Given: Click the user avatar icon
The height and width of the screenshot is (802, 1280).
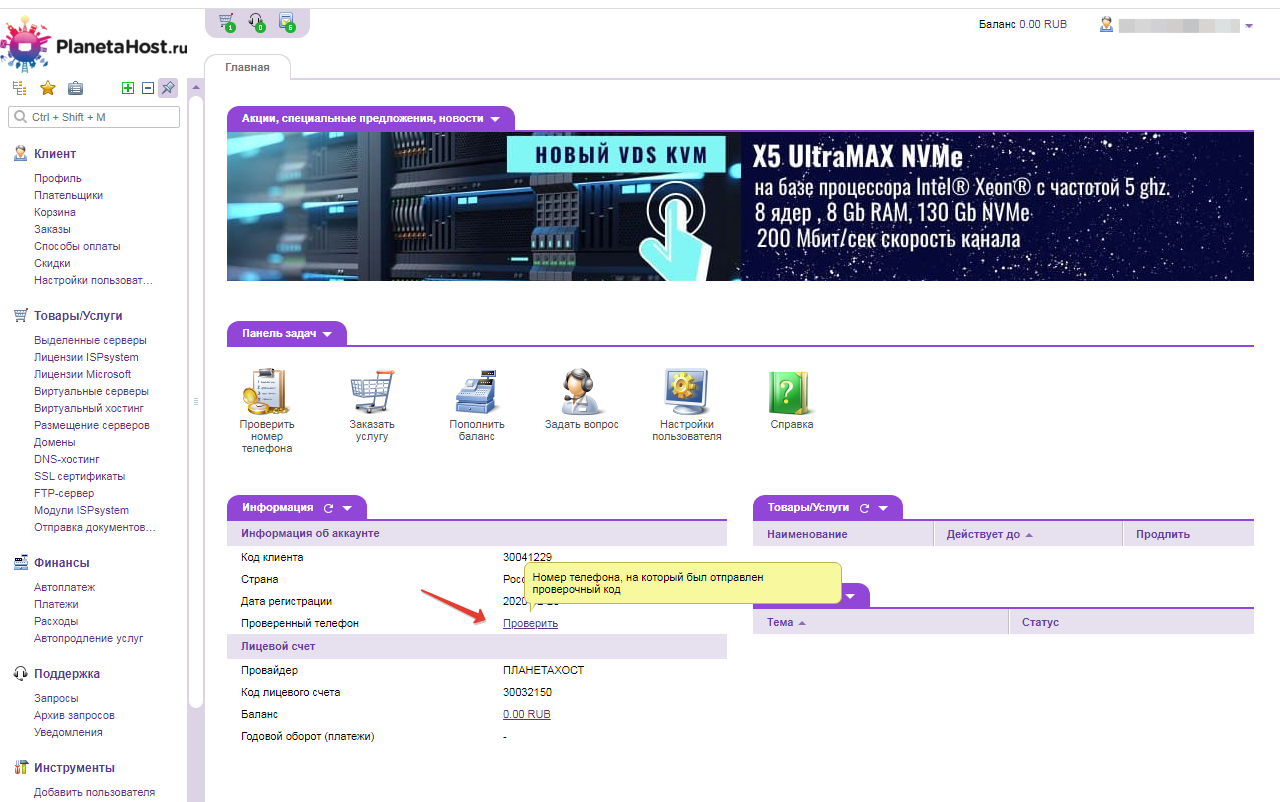Looking at the screenshot, I should pos(1106,24).
